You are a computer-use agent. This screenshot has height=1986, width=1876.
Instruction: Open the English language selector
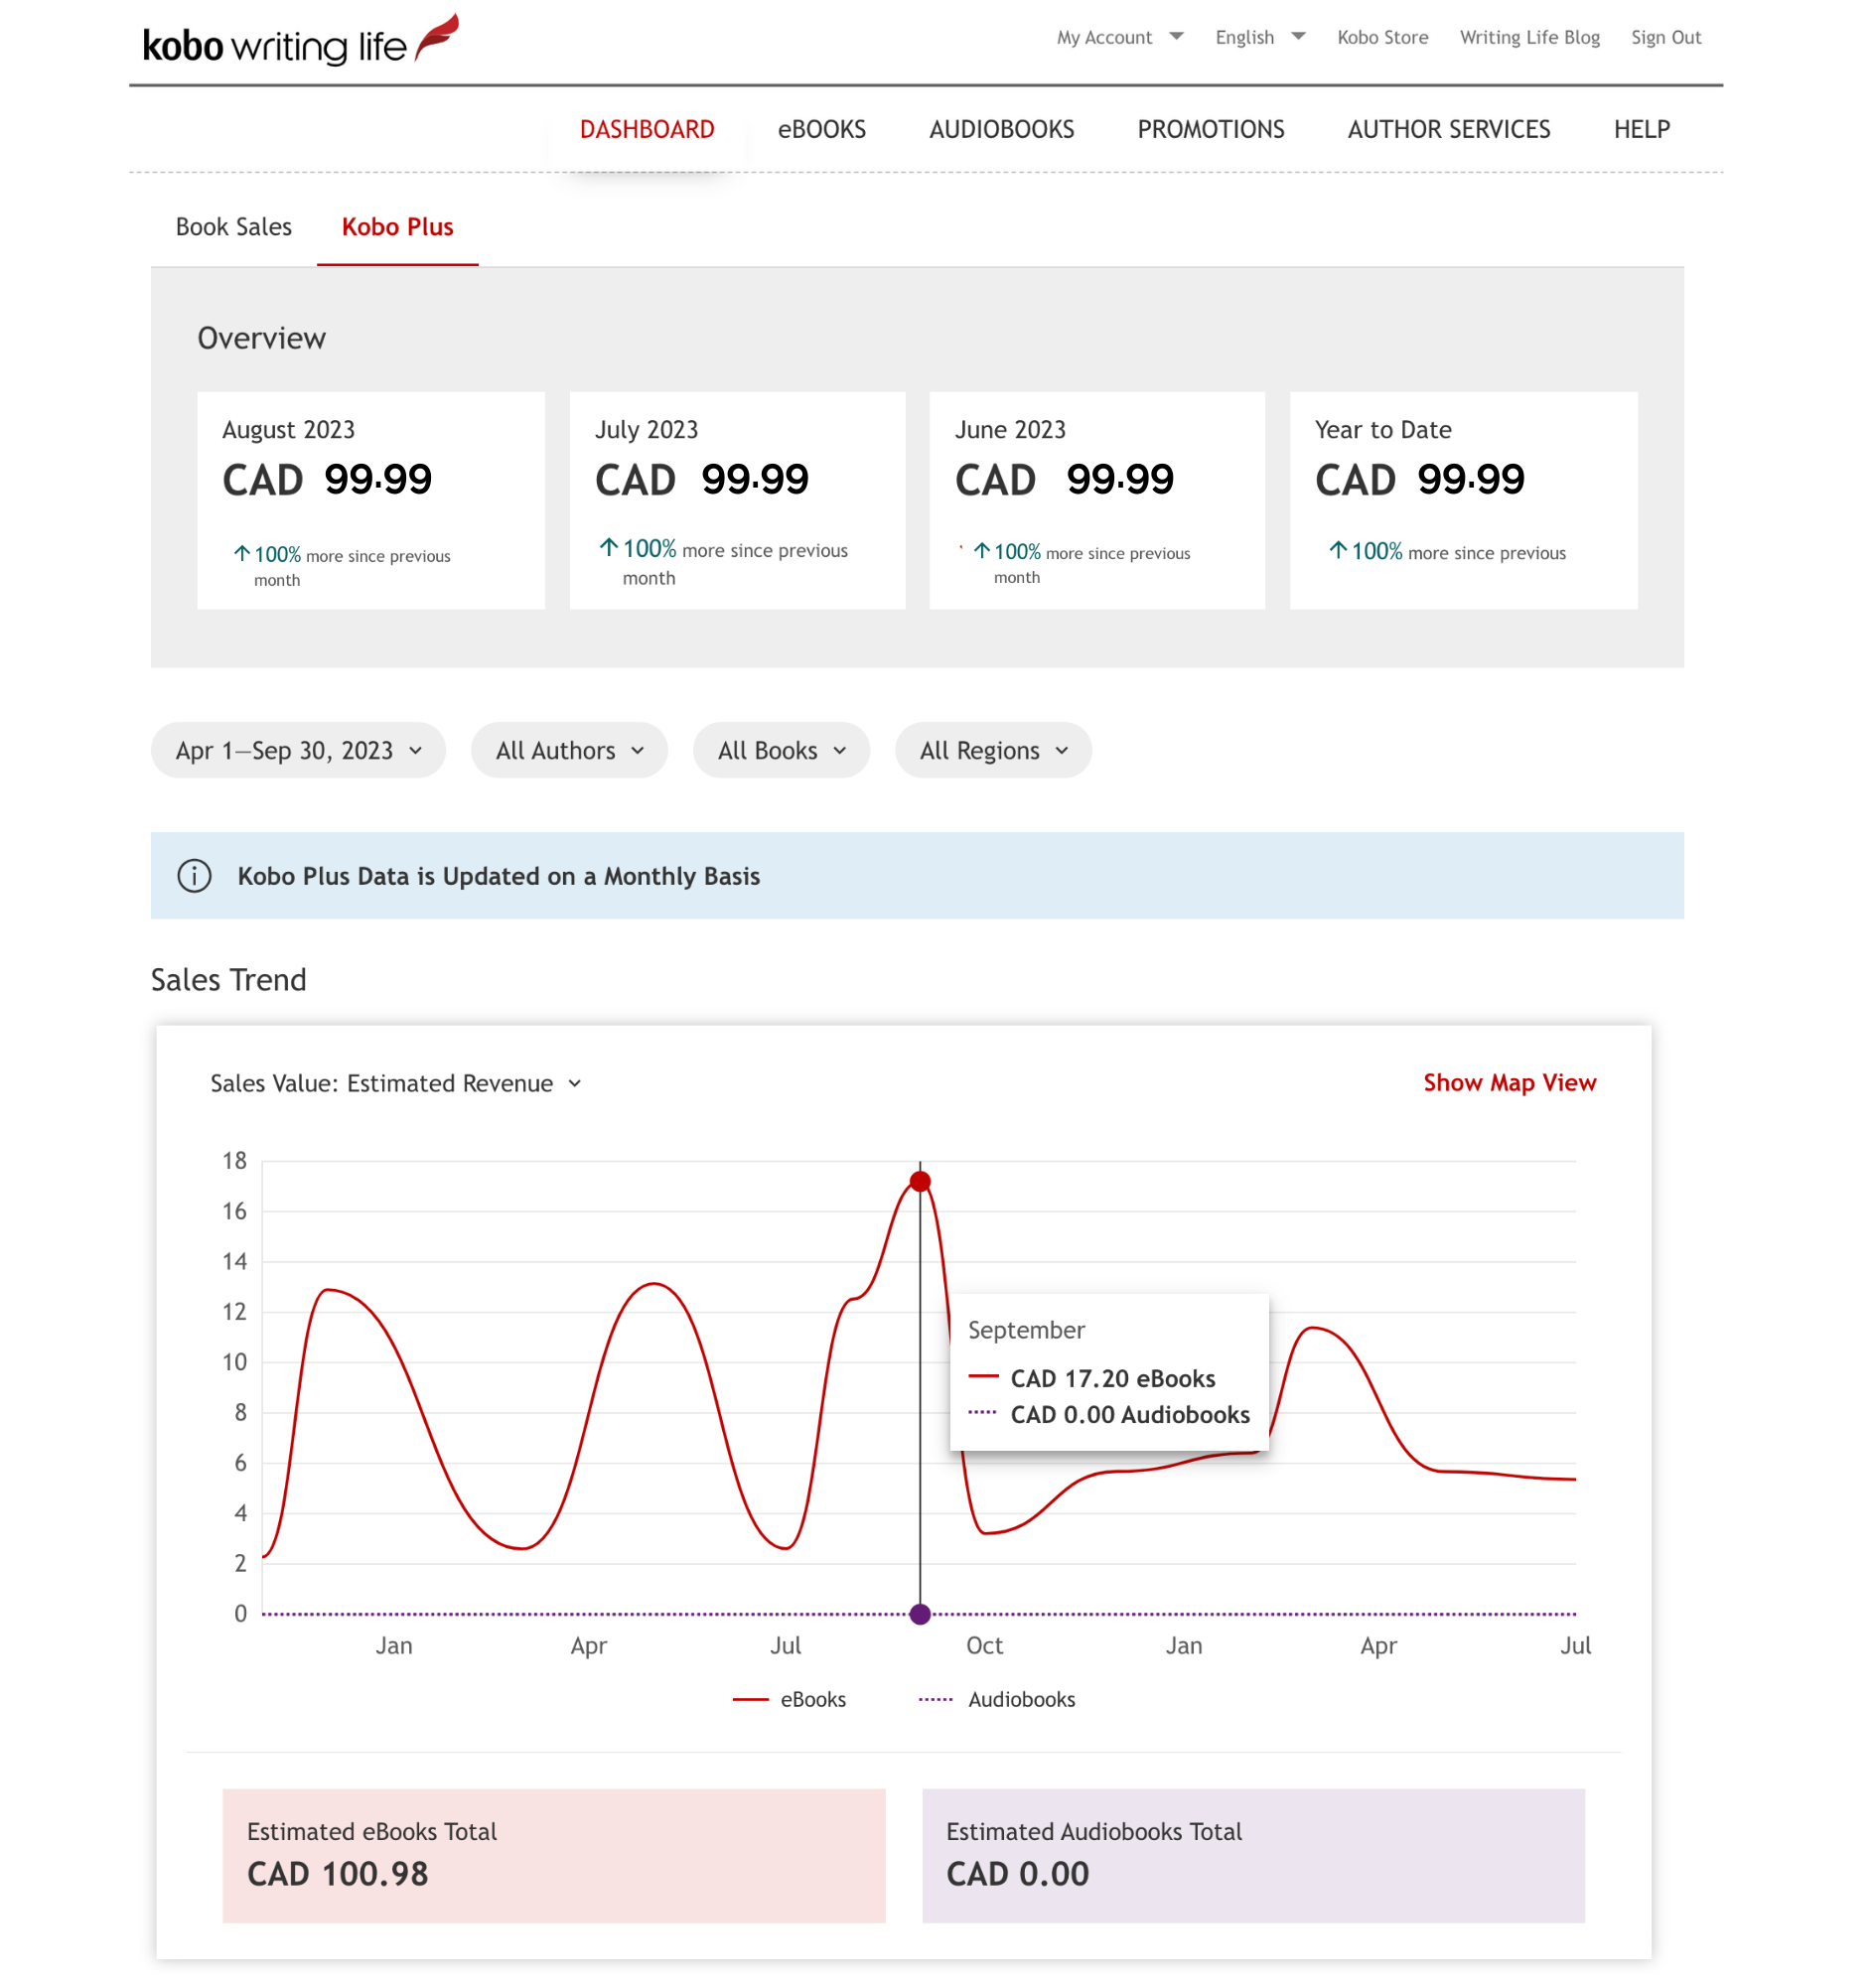1259,37
